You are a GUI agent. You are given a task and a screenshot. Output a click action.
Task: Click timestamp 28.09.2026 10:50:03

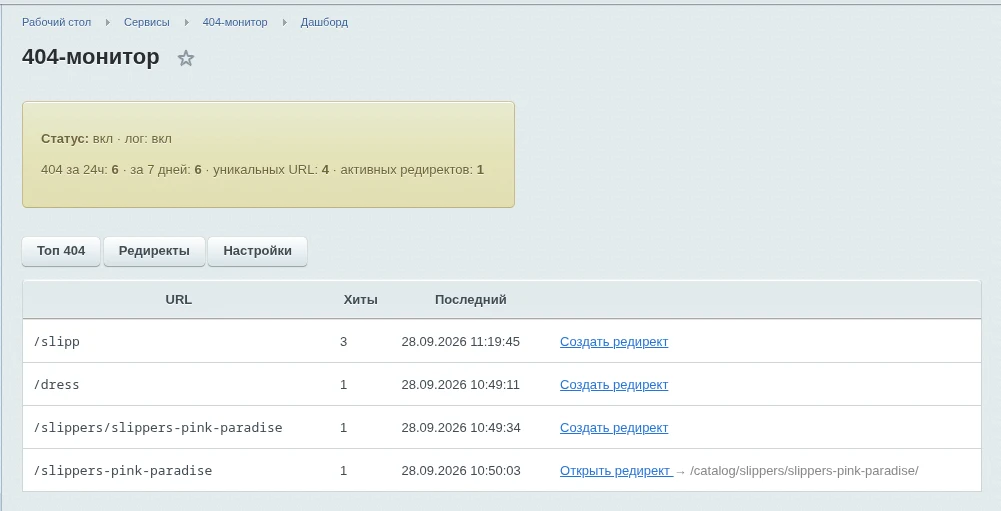click(461, 471)
